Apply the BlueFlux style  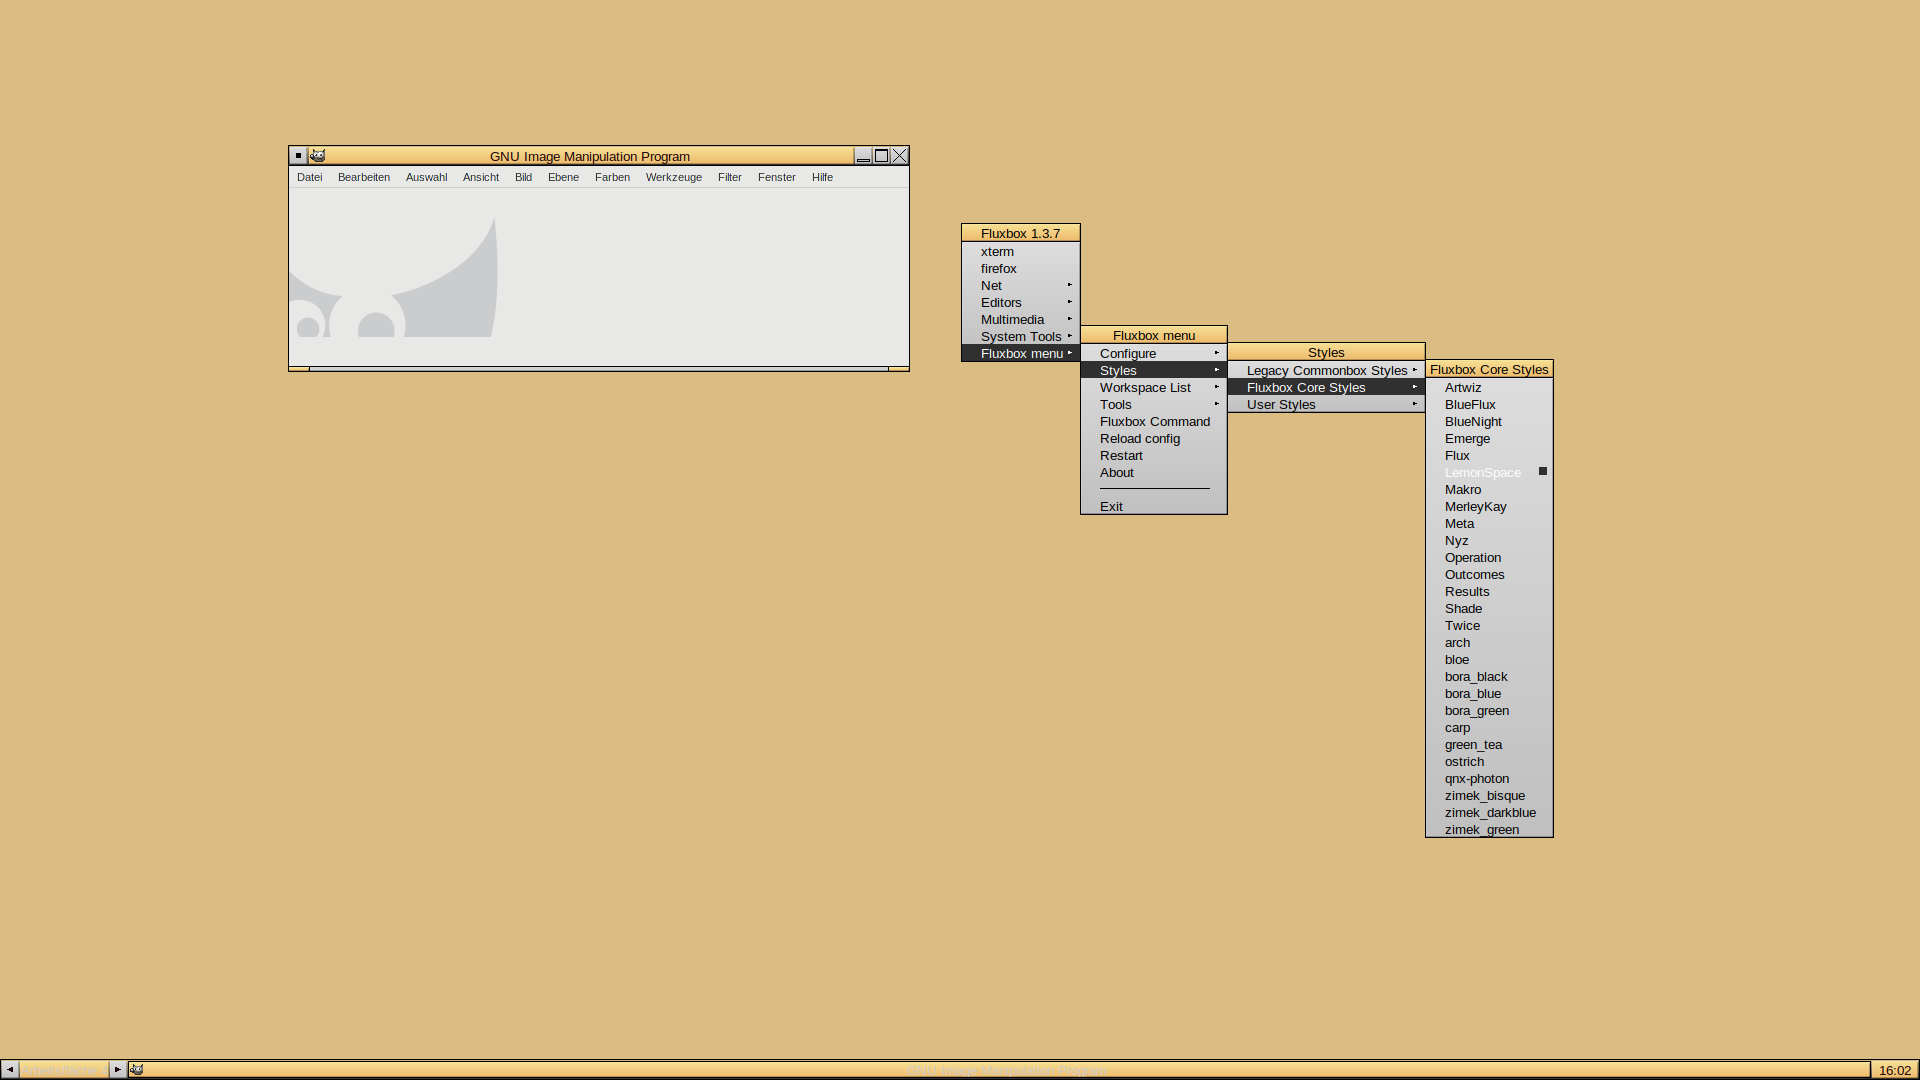[x=1489, y=404]
